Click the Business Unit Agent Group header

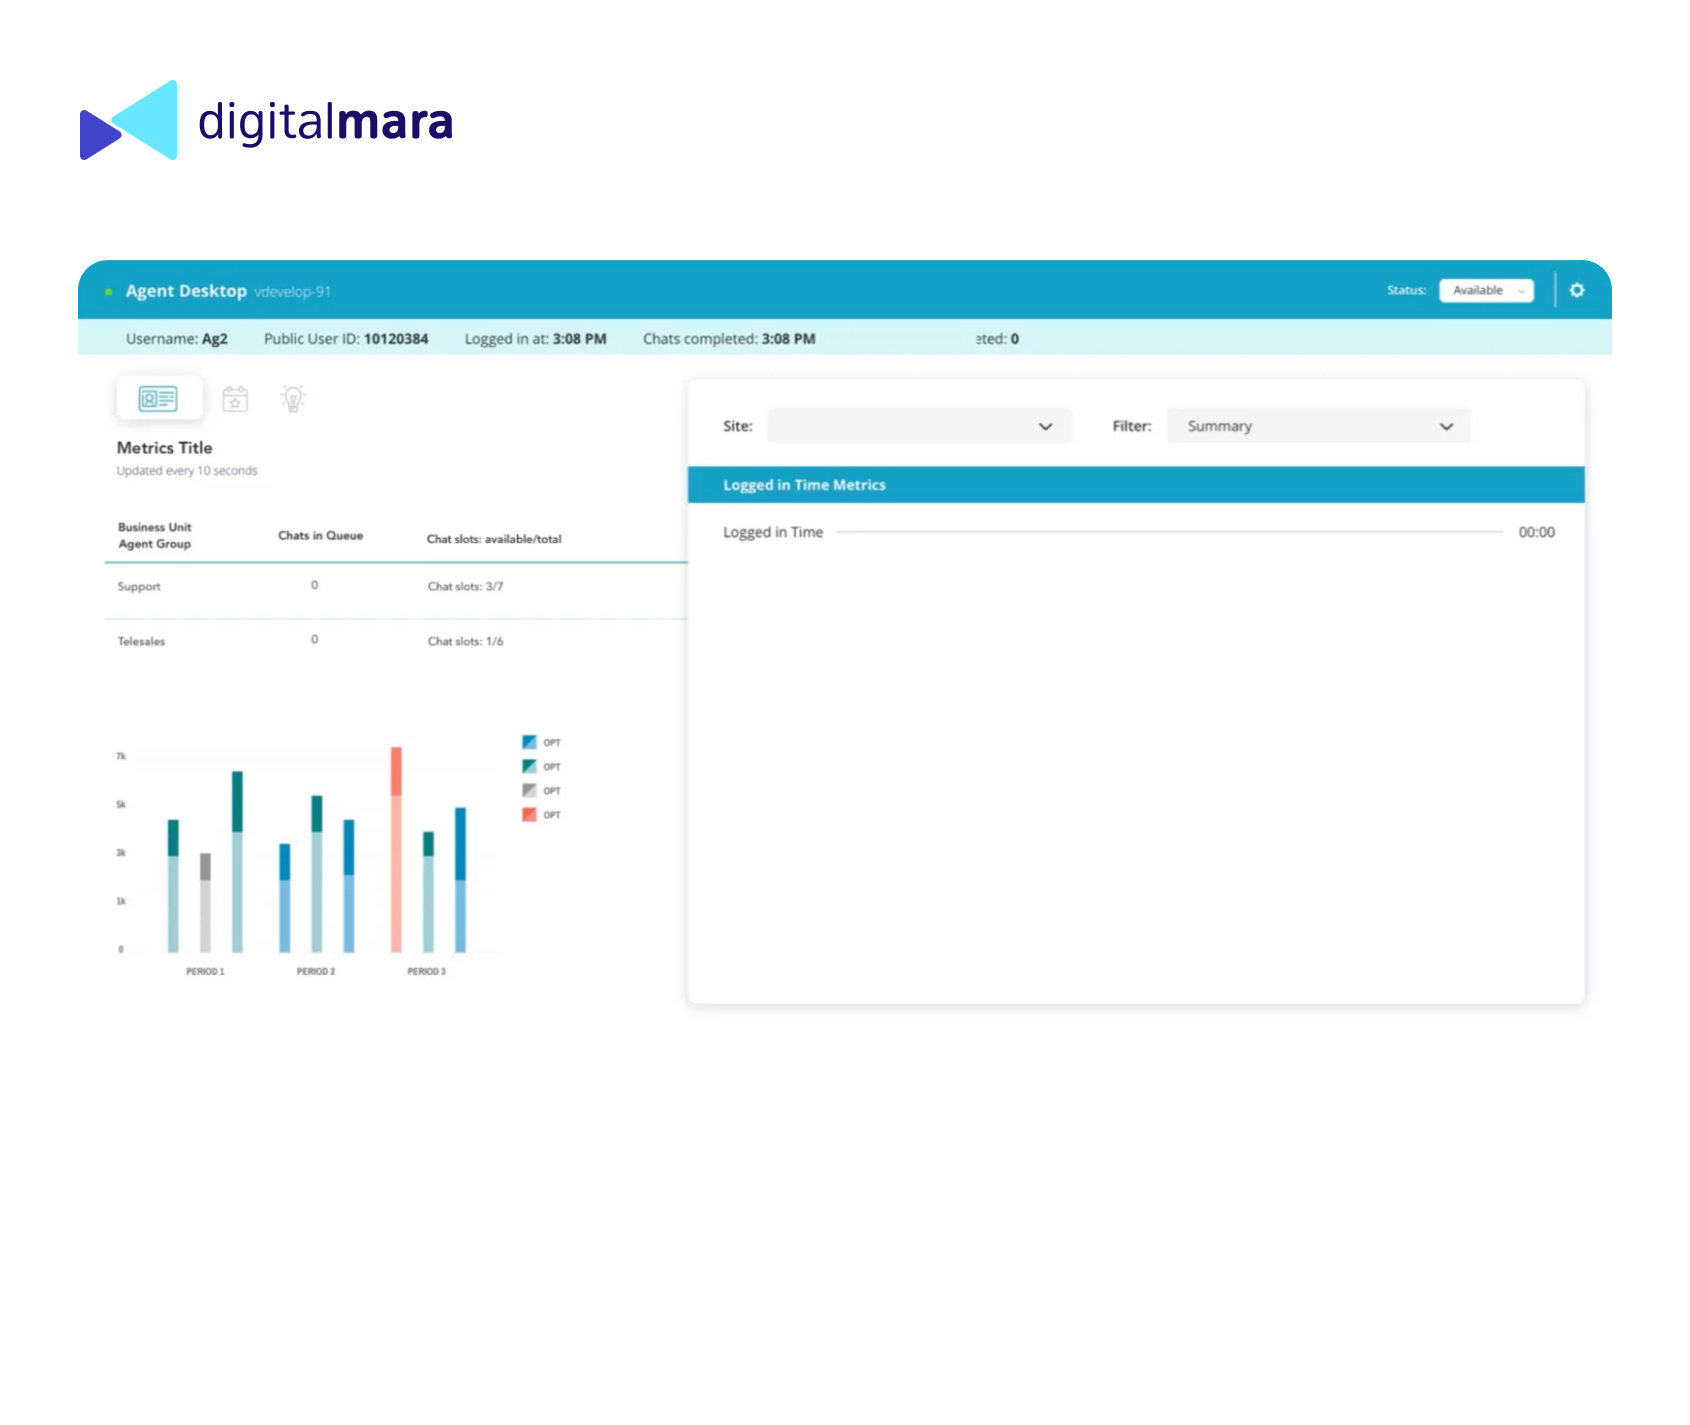[155, 535]
